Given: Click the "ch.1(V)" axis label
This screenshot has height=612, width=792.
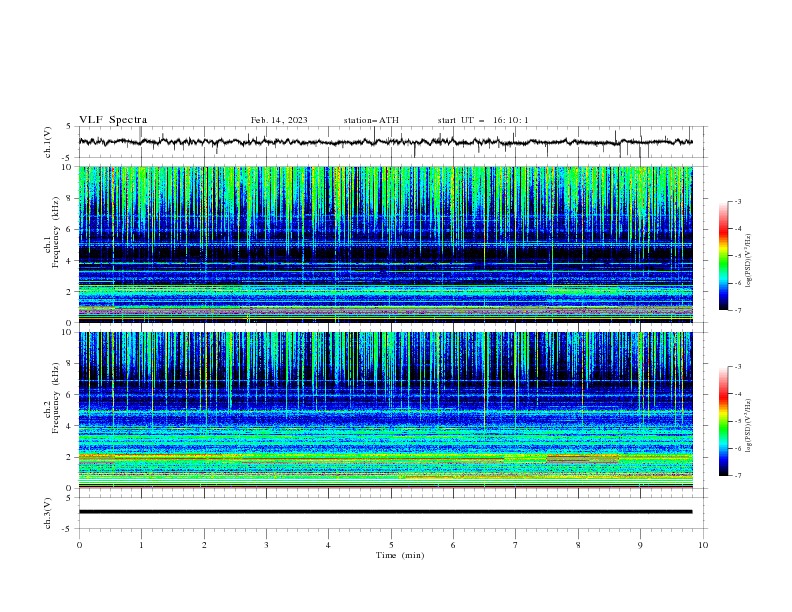Looking at the screenshot, I should (x=48, y=142).
